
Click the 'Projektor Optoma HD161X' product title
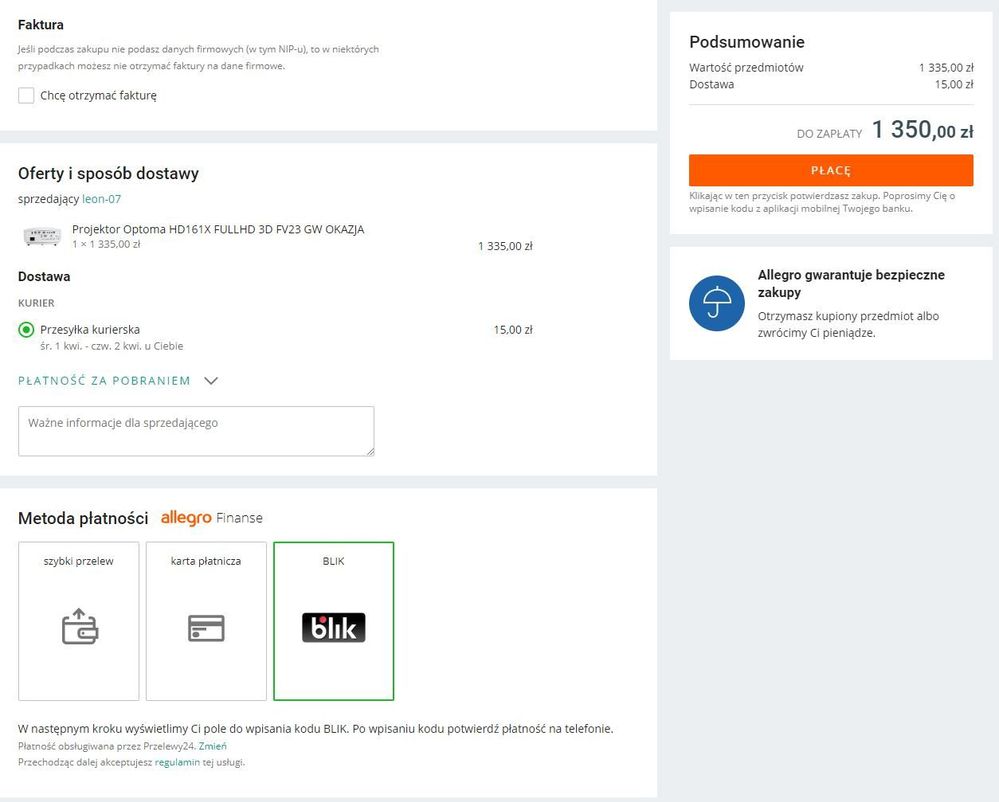tap(218, 229)
